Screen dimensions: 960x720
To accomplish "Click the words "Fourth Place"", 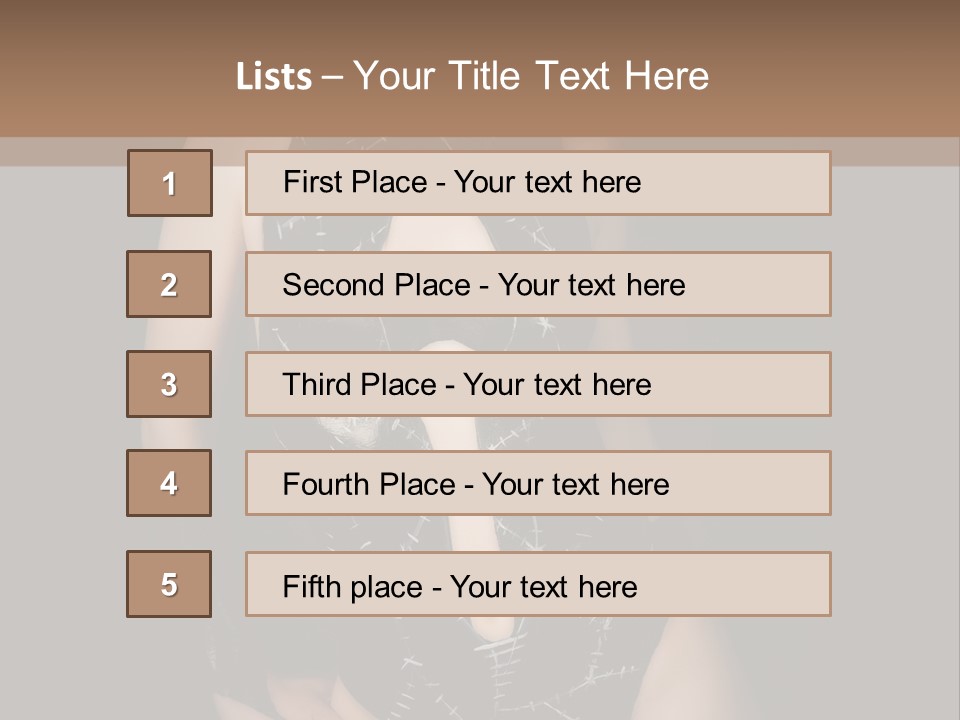I will pos(367,485).
